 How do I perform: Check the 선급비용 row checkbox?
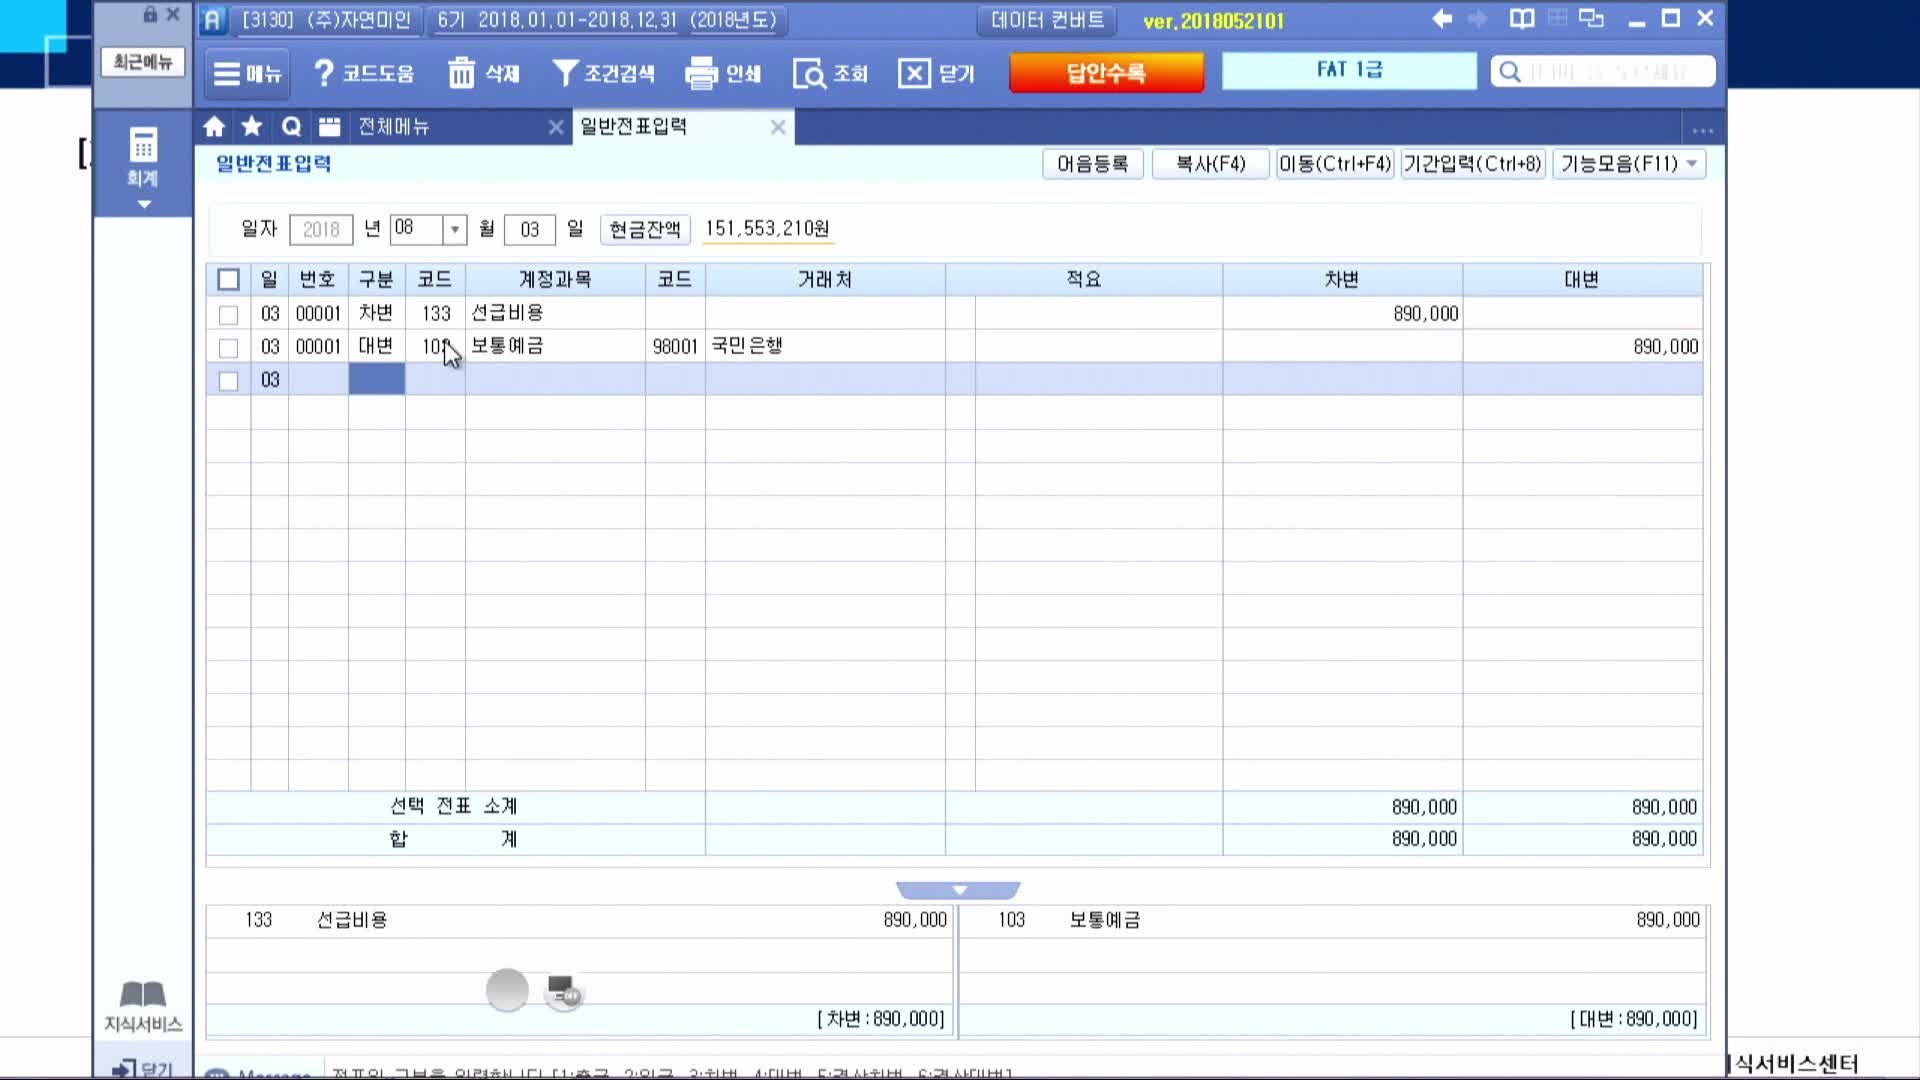228,315
